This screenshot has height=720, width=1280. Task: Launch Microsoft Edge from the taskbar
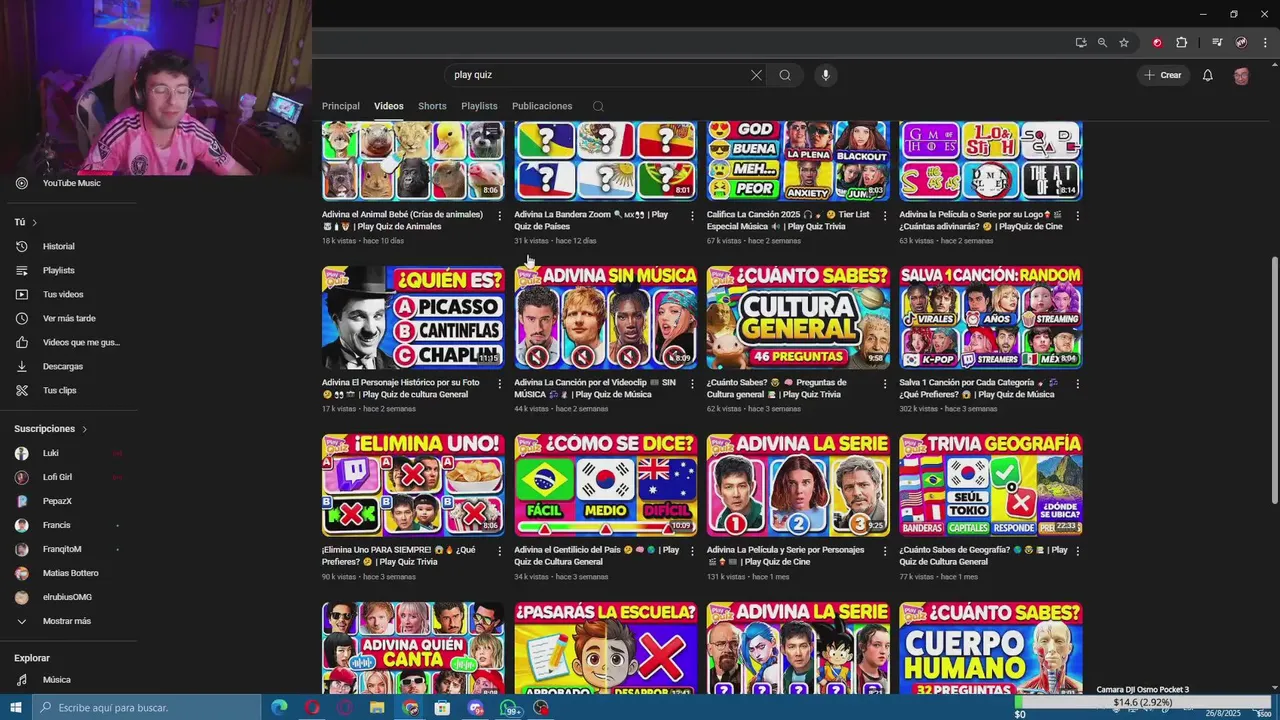(279, 708)
